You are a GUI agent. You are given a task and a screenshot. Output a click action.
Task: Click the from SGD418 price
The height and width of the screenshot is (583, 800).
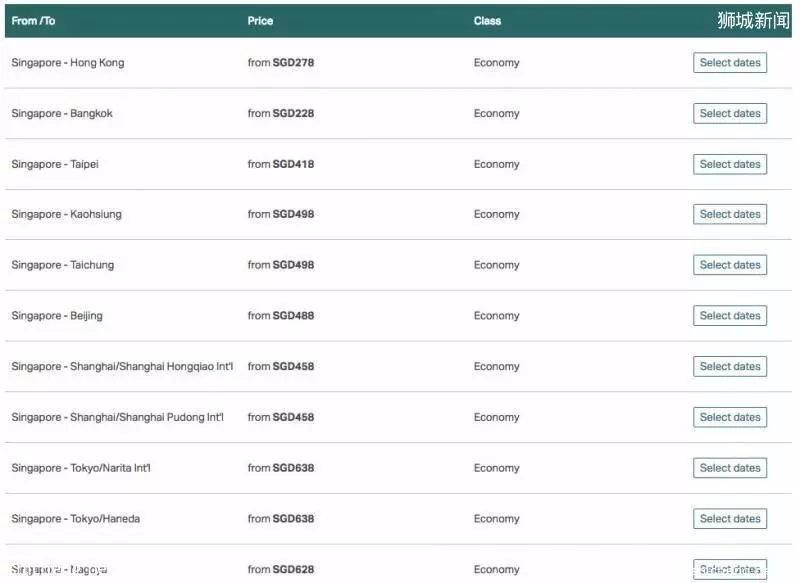pyautogui.click(x=281, y=164)
